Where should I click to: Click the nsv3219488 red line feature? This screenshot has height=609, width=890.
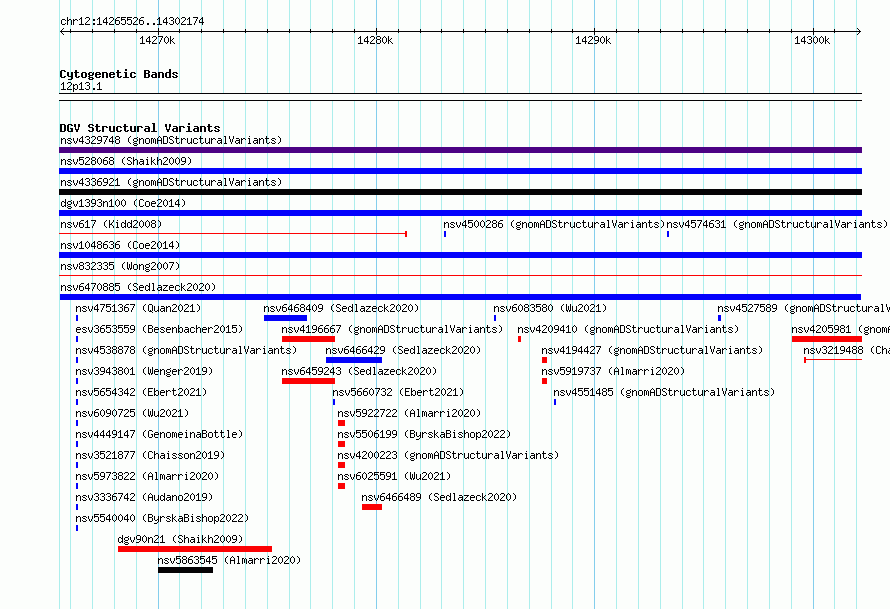[x=833, y=360]
